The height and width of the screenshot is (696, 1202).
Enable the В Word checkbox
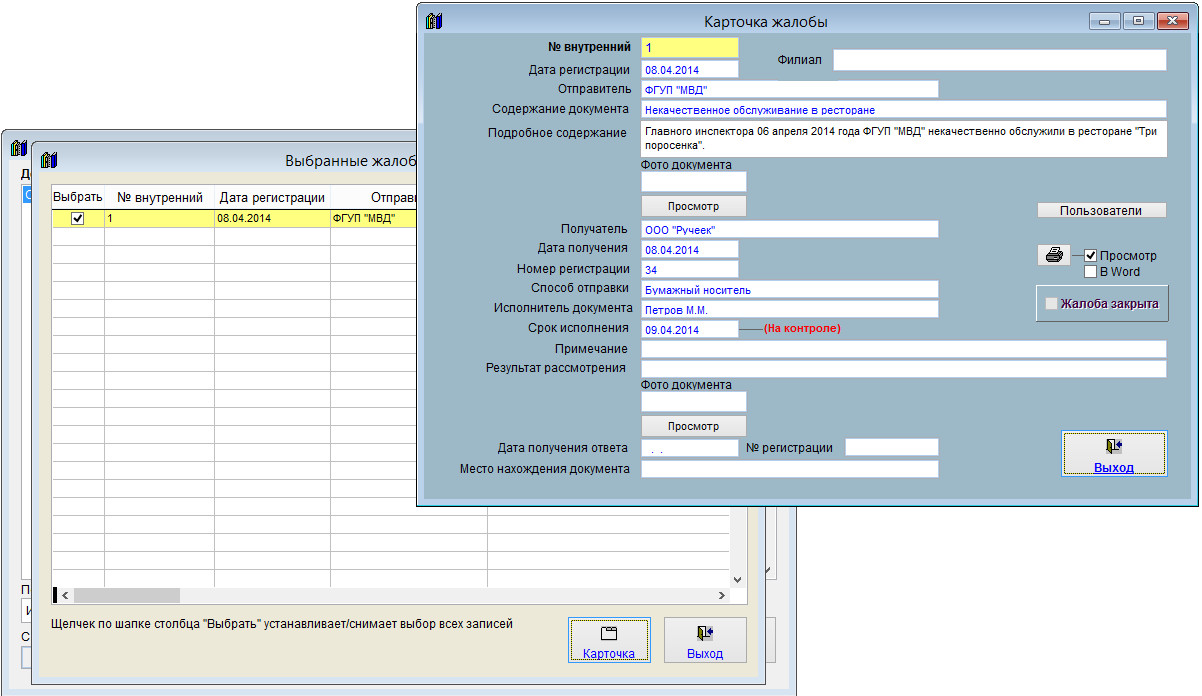coord(1091,271)
